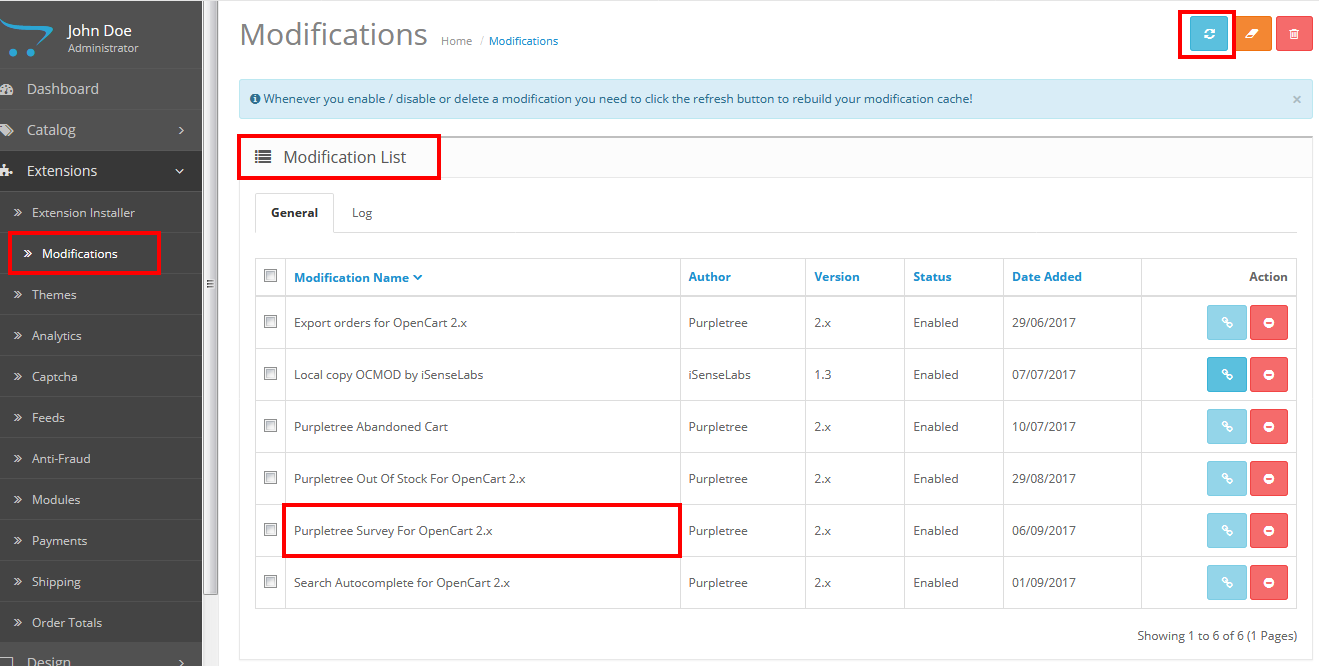Sort the table by Version column

836,277
